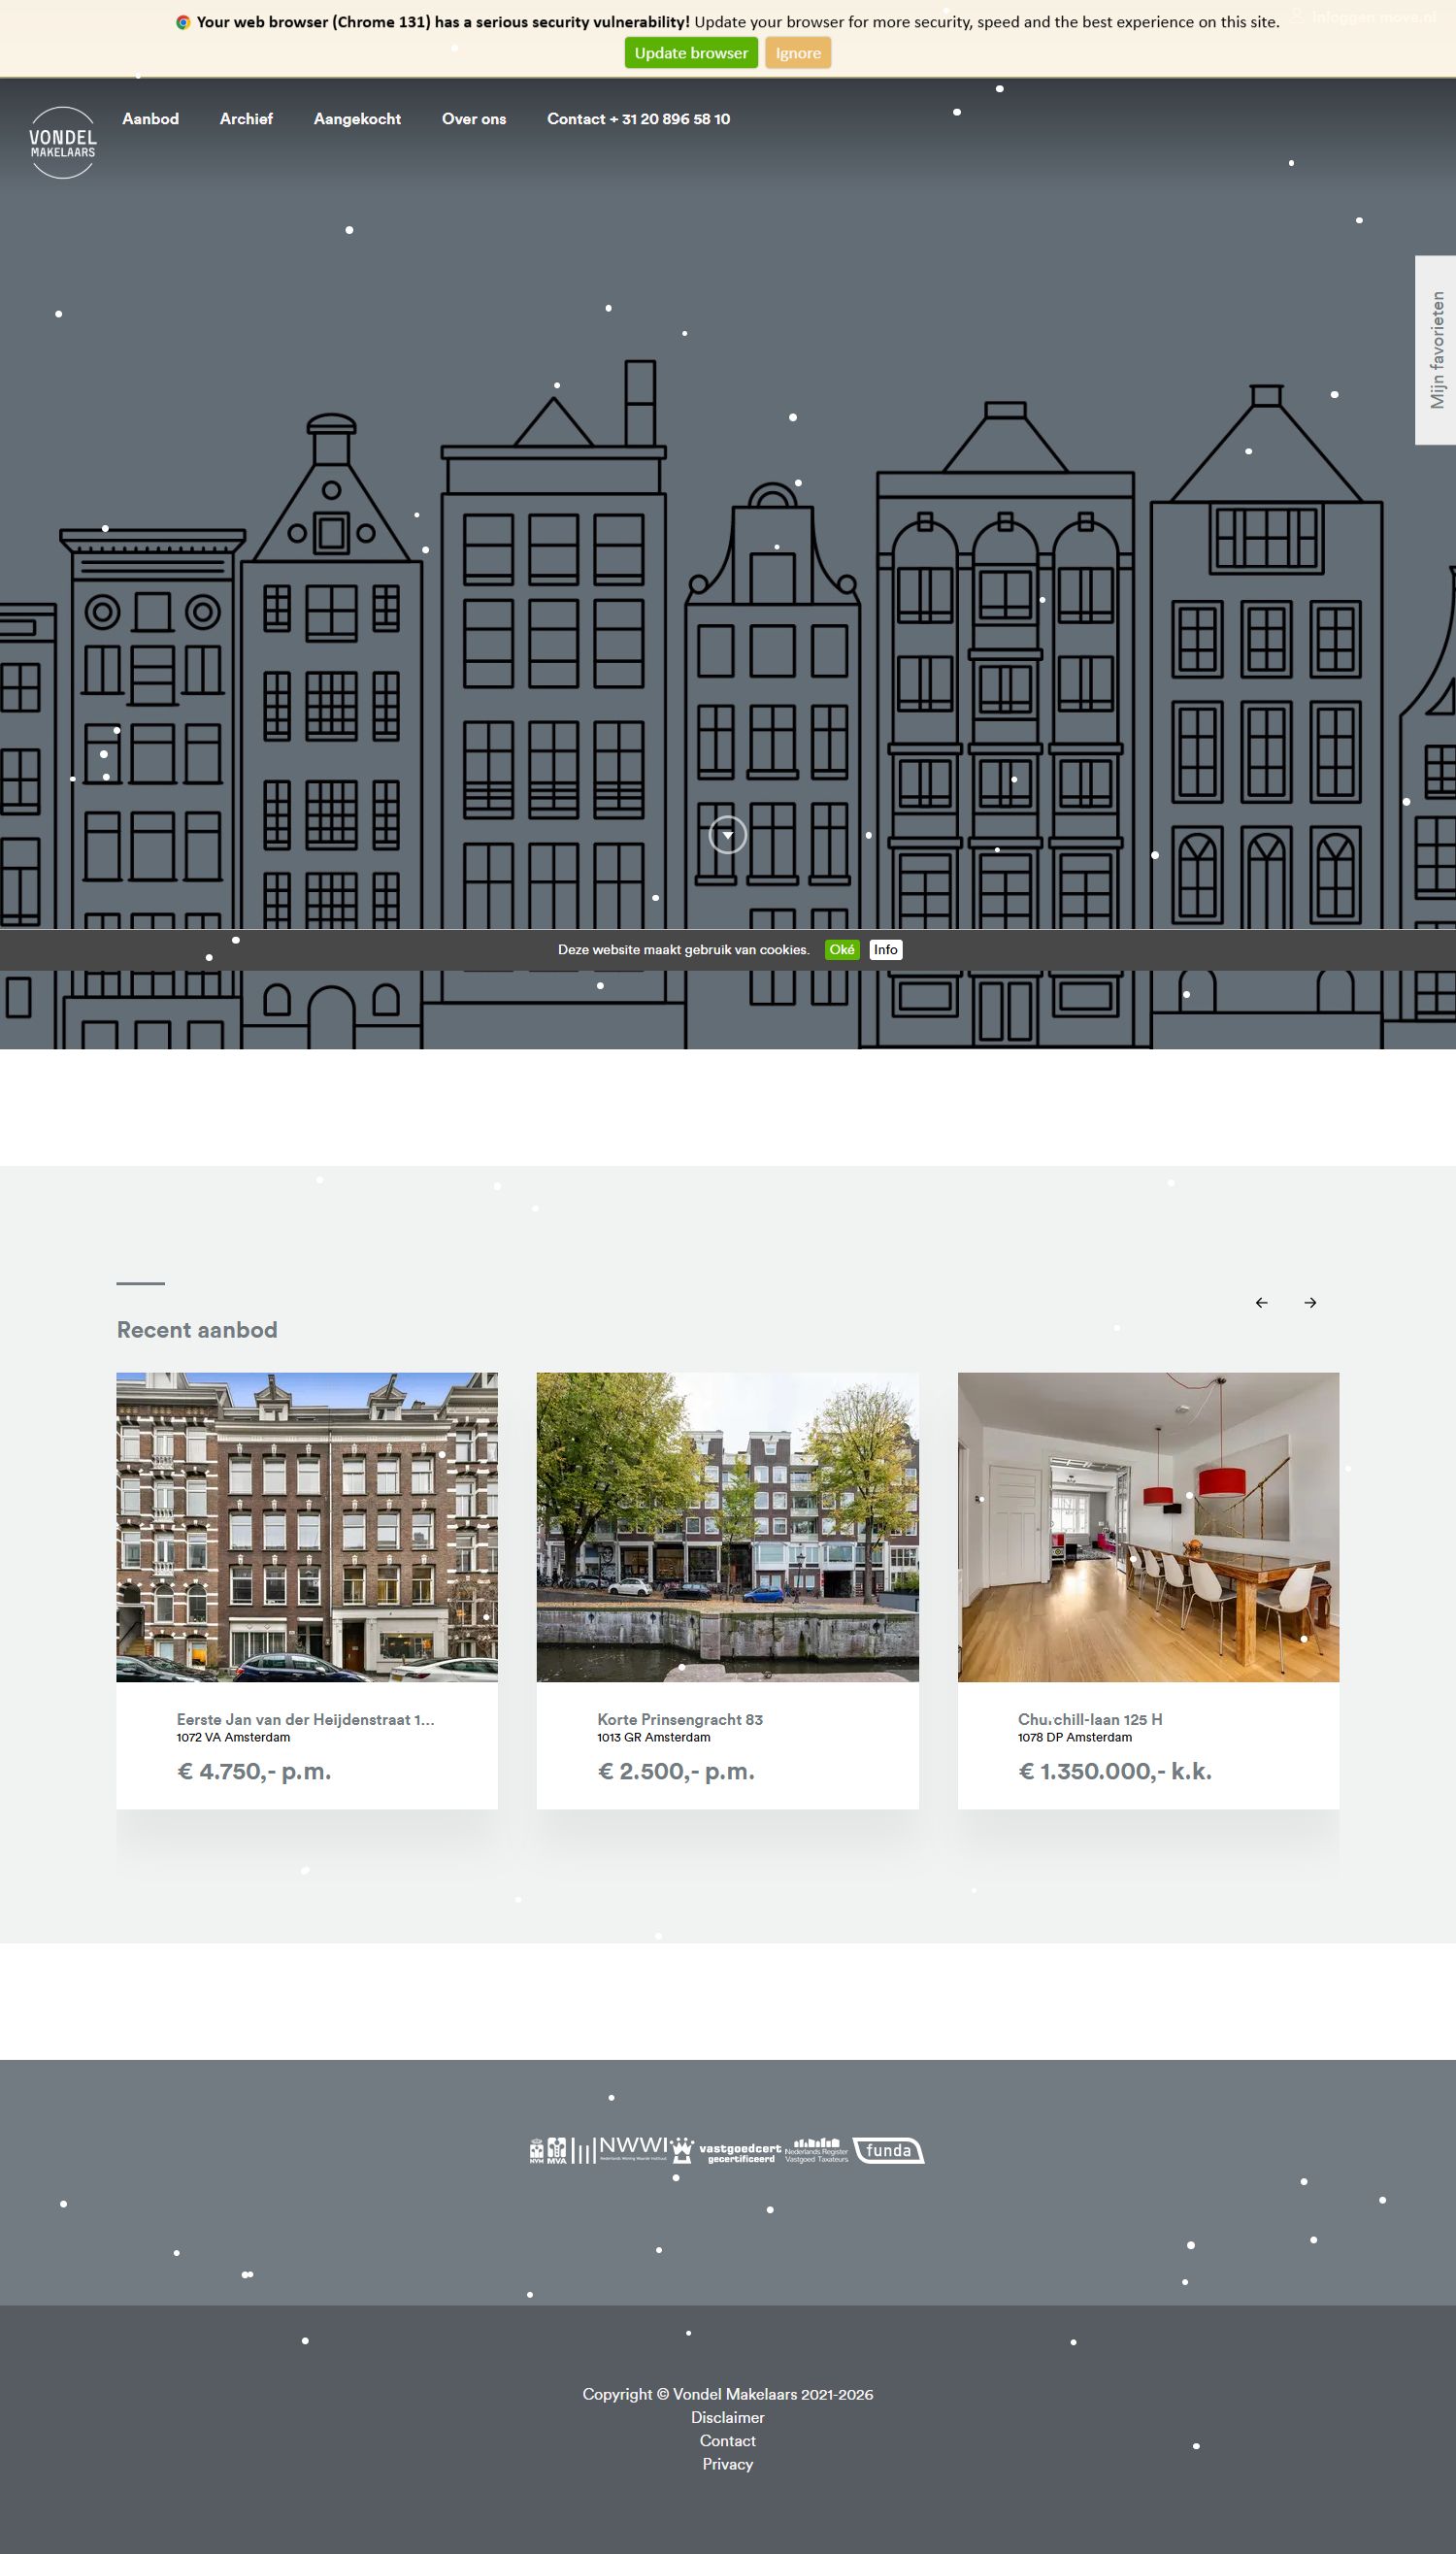Open the Over ons page
The width and height of the screenshot is (1456, 2554).
pos(474,119)
